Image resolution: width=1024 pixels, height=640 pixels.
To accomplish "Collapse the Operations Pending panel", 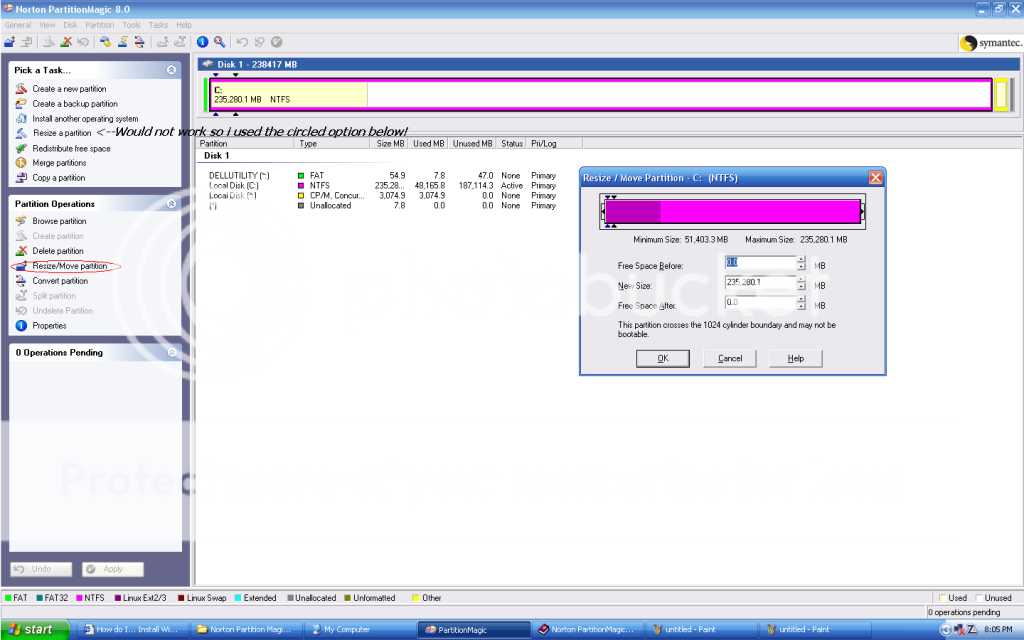I will (171, 353).
